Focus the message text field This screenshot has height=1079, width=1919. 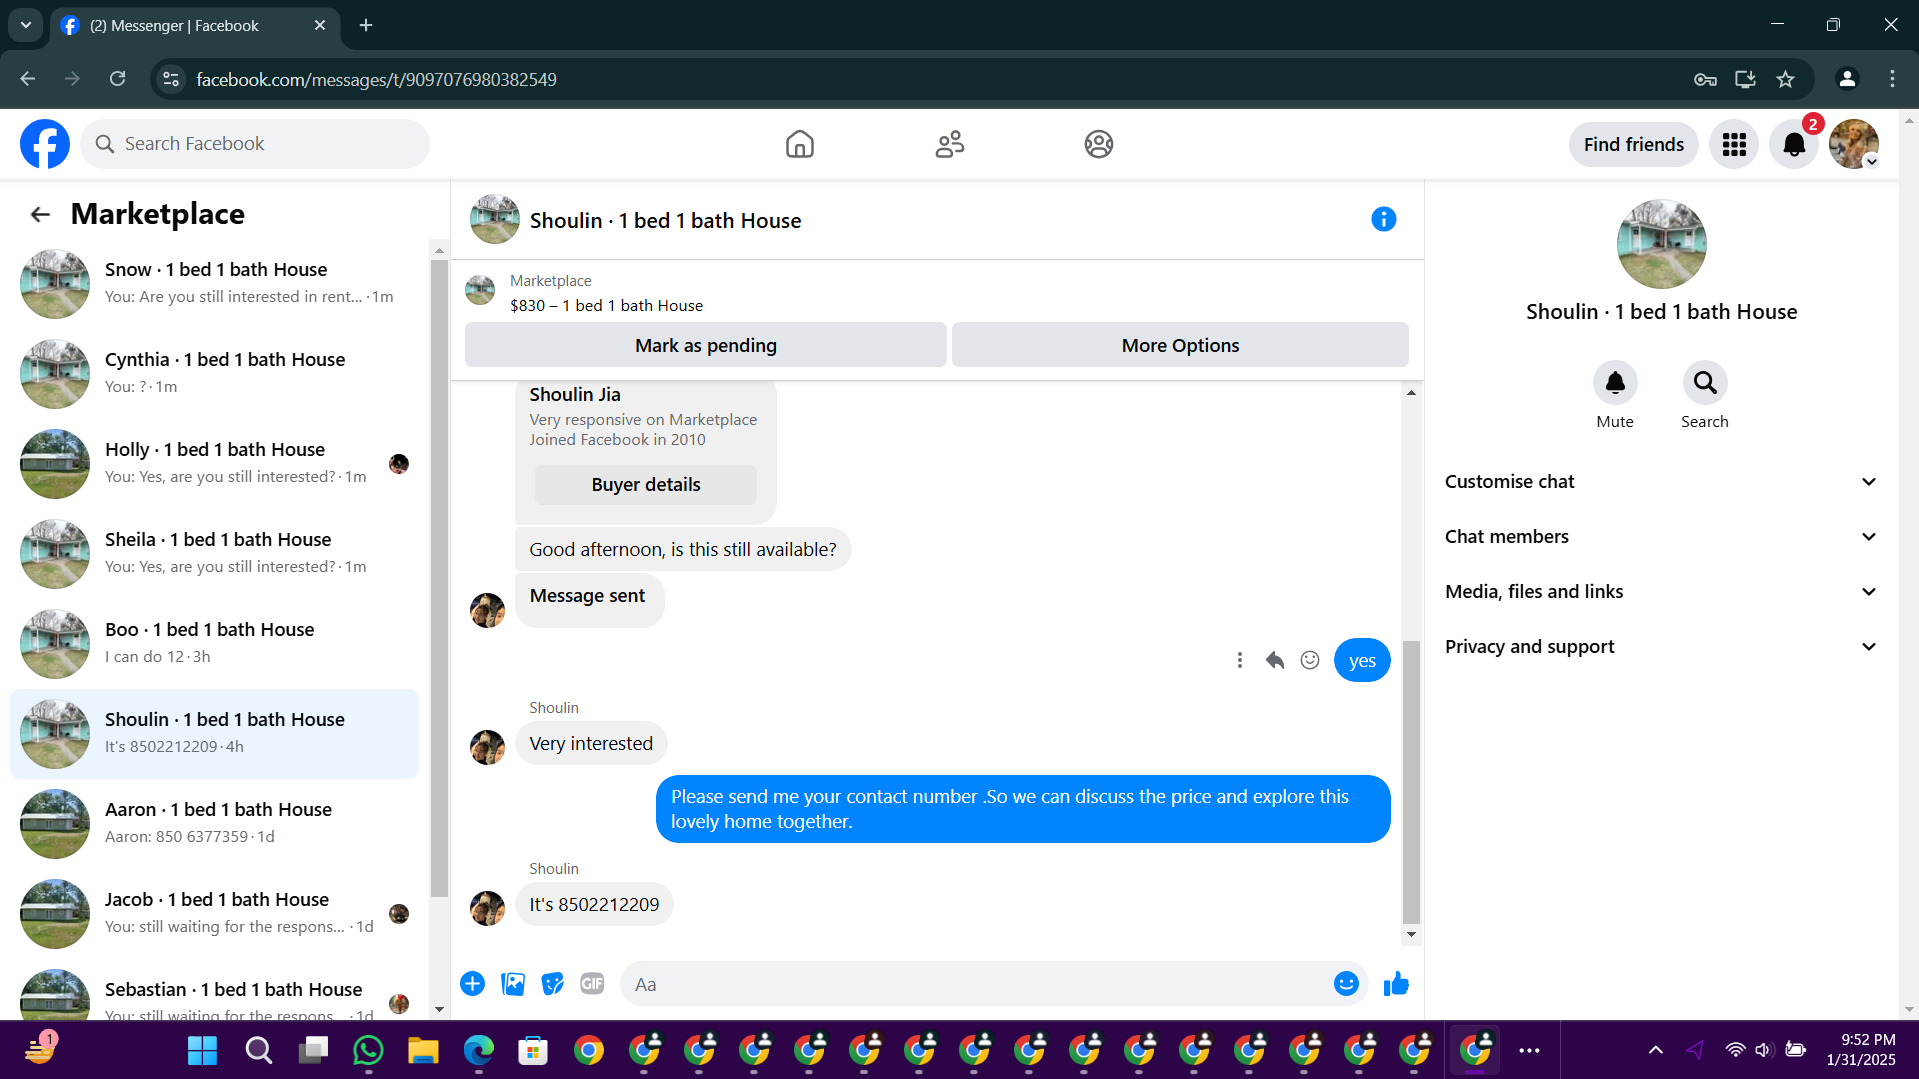point(980,984)
